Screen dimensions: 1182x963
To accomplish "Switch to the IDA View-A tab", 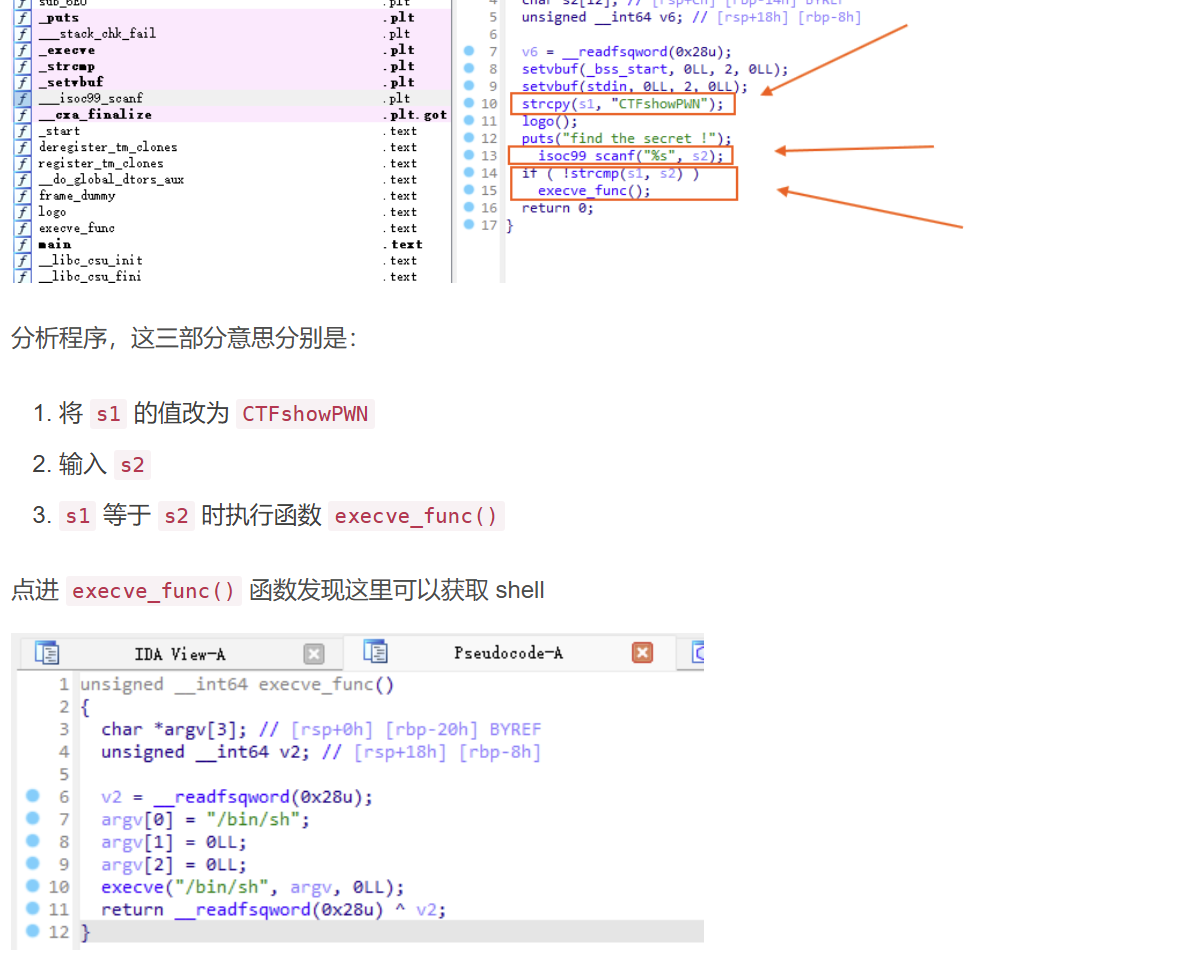I will point(179,654).
